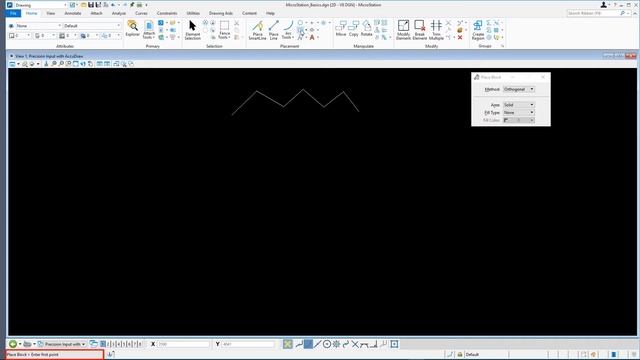Image resolution: width=640 pixels, height=360 pixels.
Task: Switch to the Utilities ribbon tab
Action: point(193,13)
